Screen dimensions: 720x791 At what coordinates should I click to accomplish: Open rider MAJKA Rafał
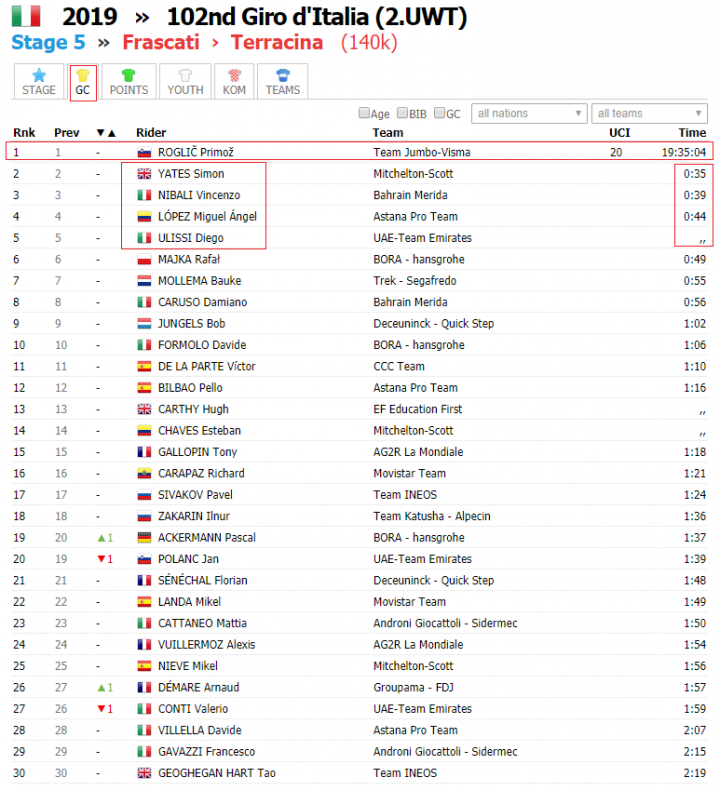pos(189,259)
